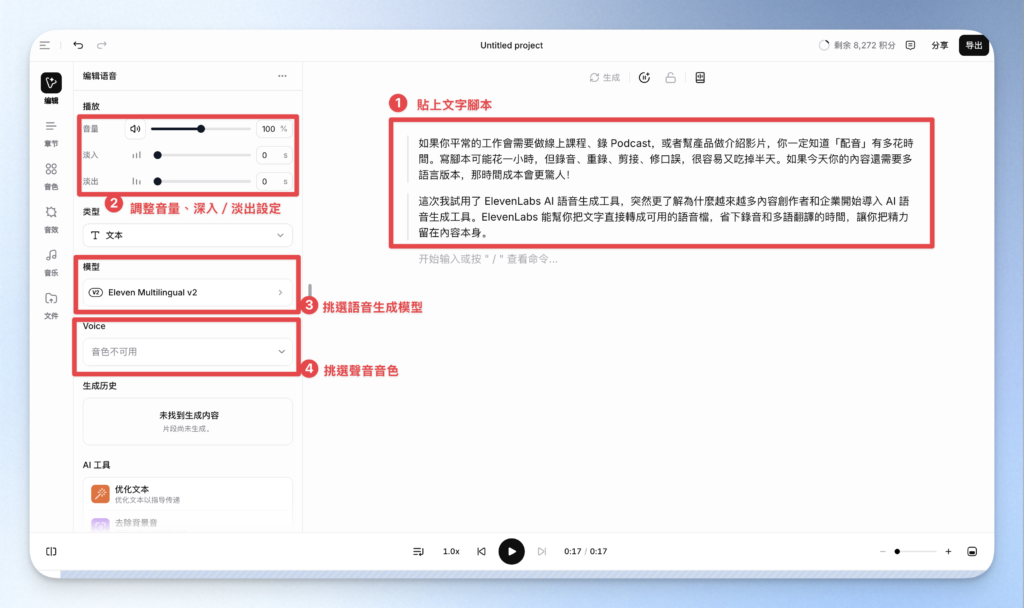Adjust the 淡出 fade-out slider

201,182
